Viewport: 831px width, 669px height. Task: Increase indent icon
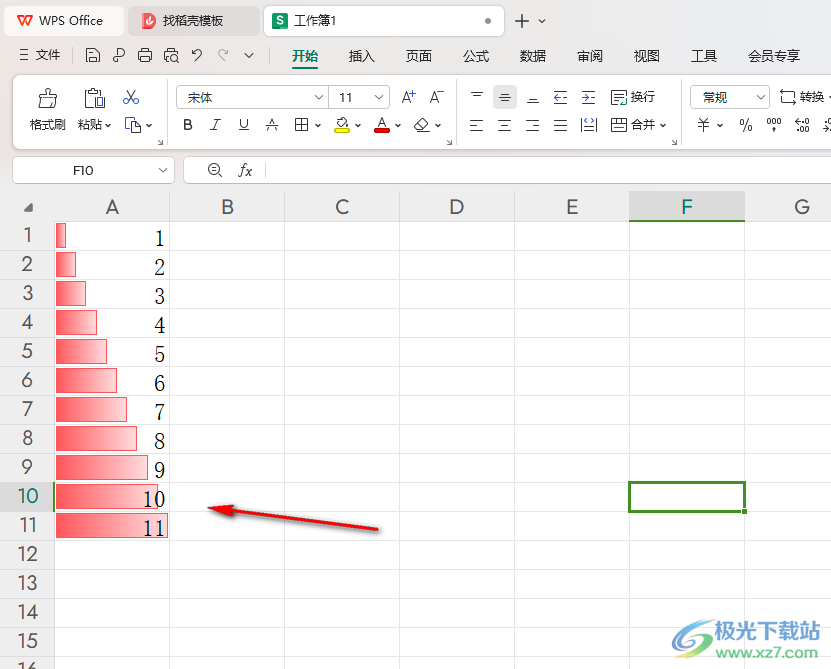[588, 97]
